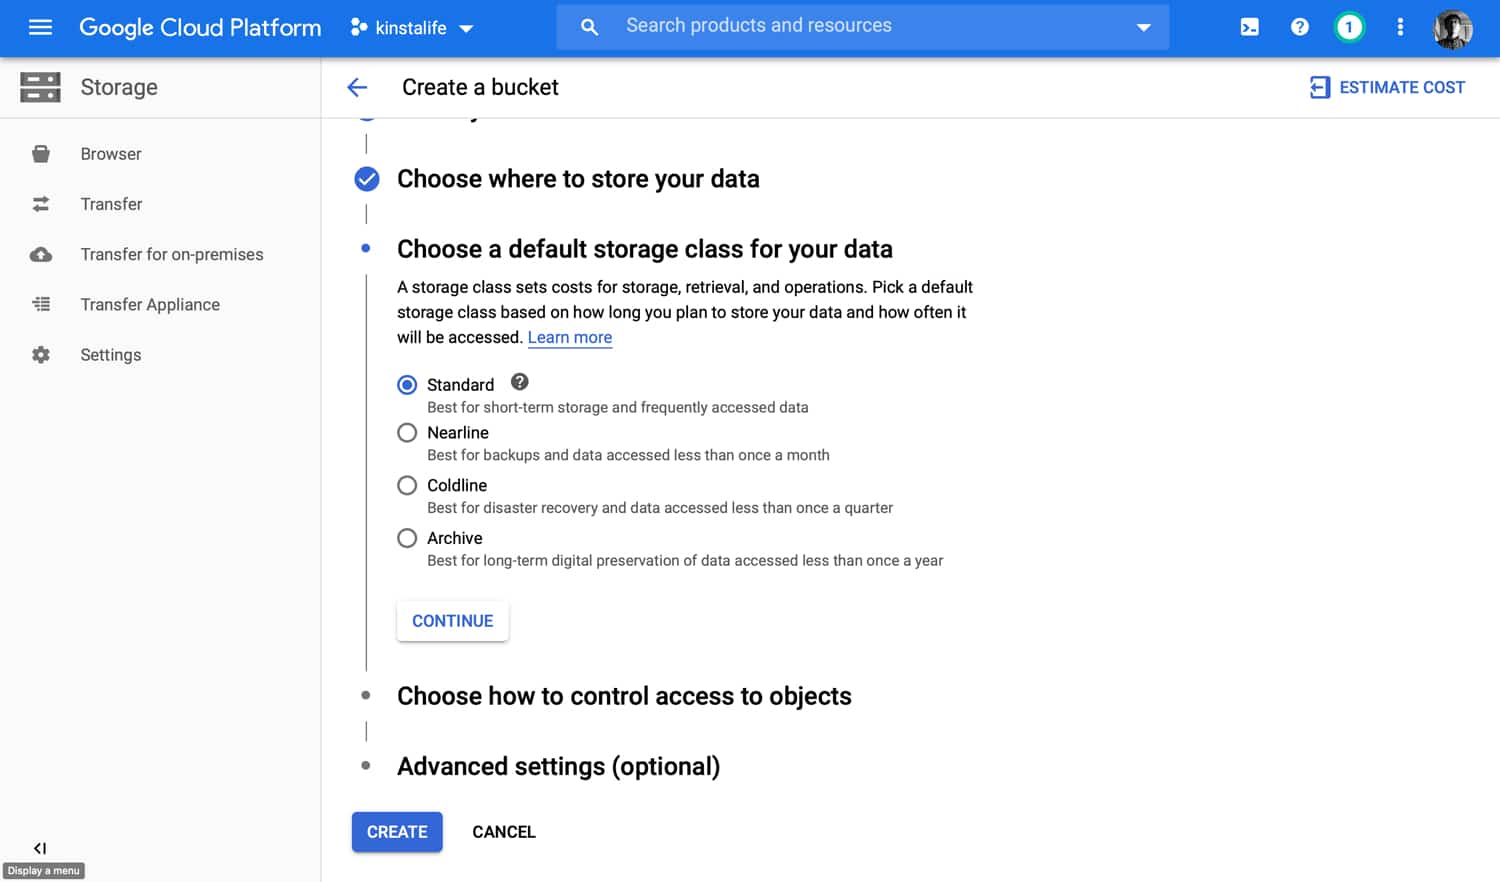The height and width of the screenshot is (882, 1500).
Task: Select the Archive storage class
Action: click(407, 537)
